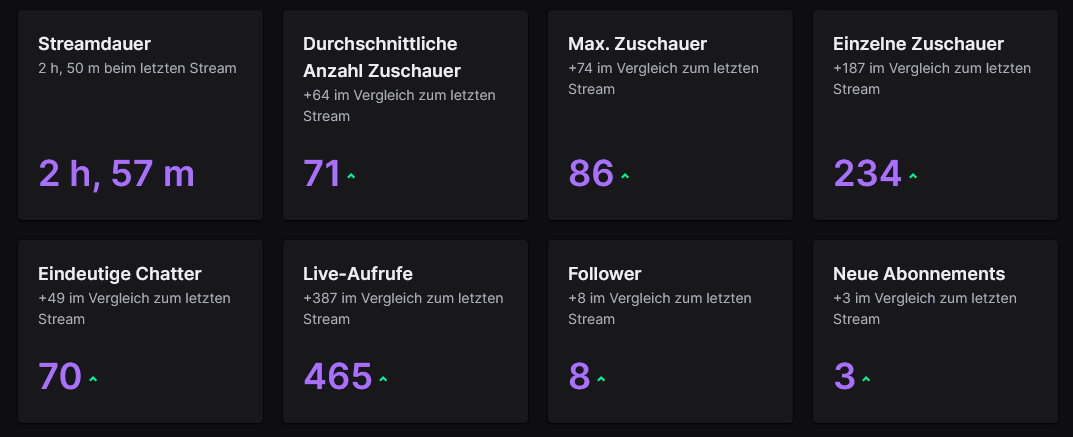This screenshot has width=1073, height=437.
Task: Click the 2 h, 50 m beim letzten Stream text
Action: (138, 68)
